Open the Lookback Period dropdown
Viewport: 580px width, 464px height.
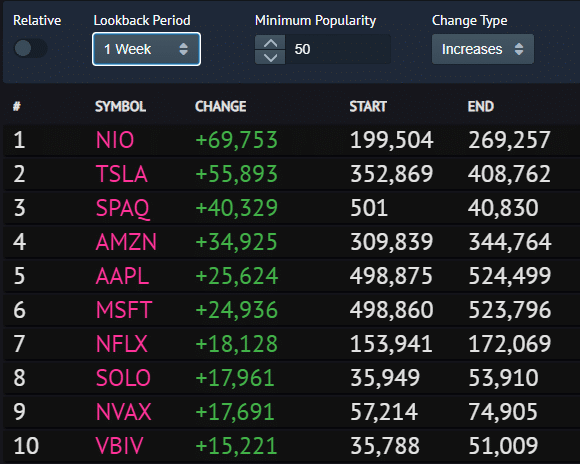[x=146, y=49]
